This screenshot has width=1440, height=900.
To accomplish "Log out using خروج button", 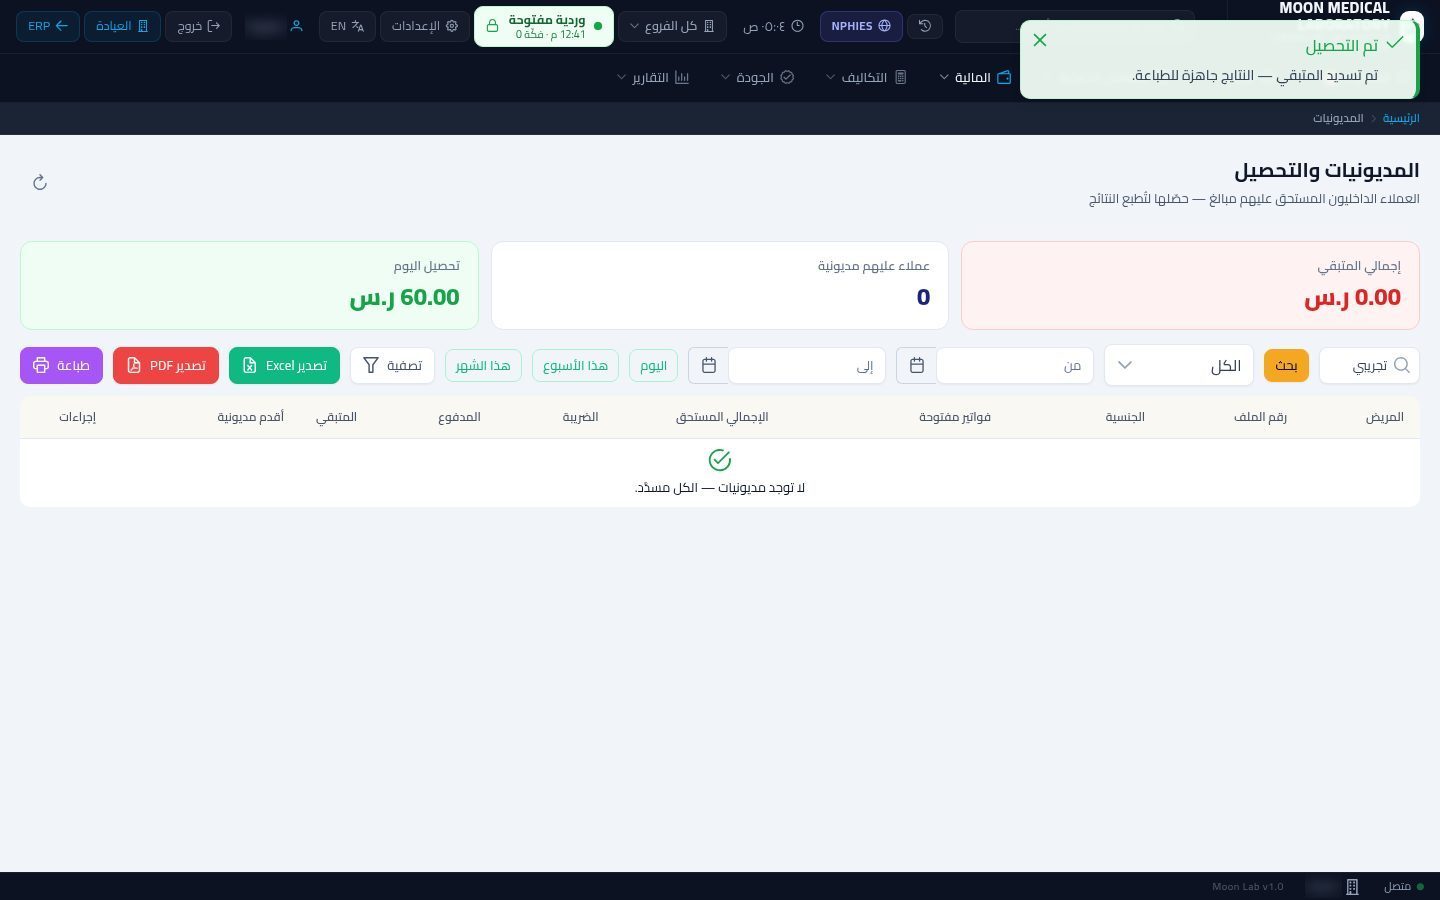I will (198, 26).
